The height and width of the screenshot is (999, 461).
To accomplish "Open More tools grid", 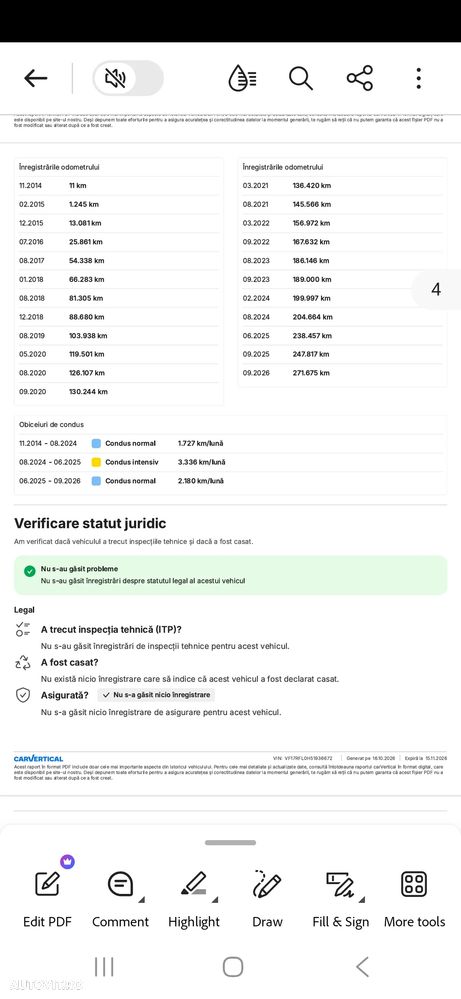I will (x=414, y=898).
